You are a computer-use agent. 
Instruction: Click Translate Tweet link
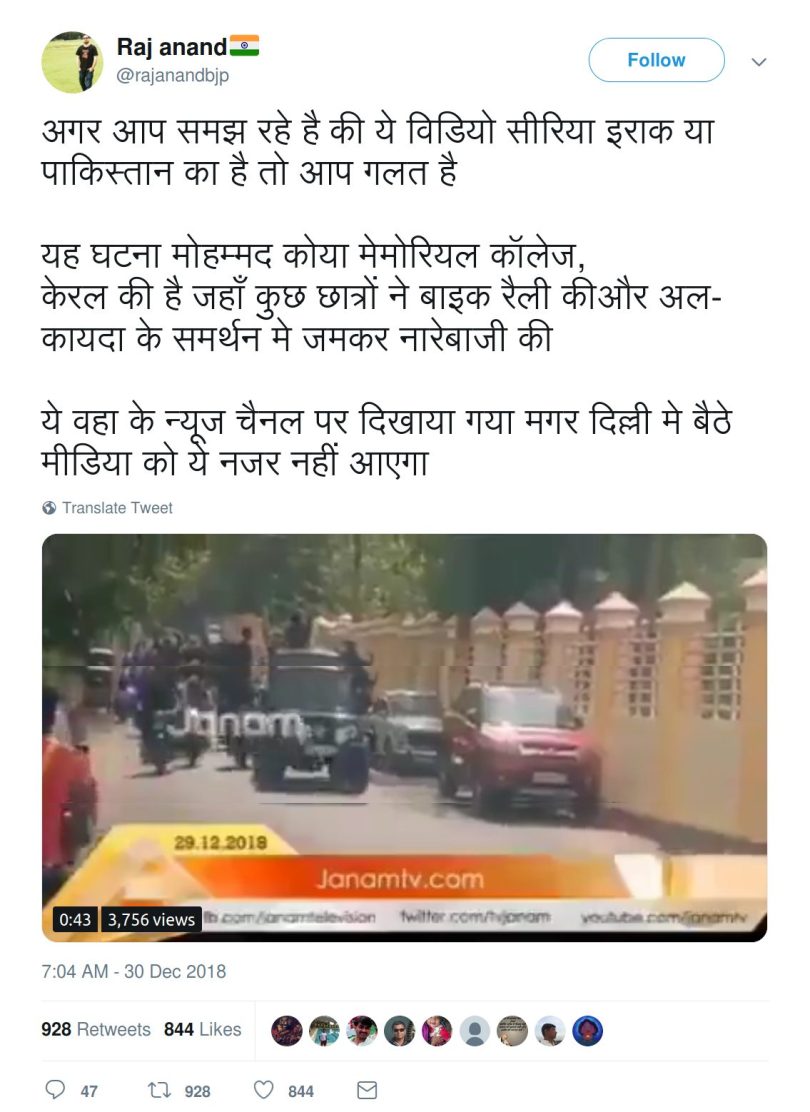point(117,508)
